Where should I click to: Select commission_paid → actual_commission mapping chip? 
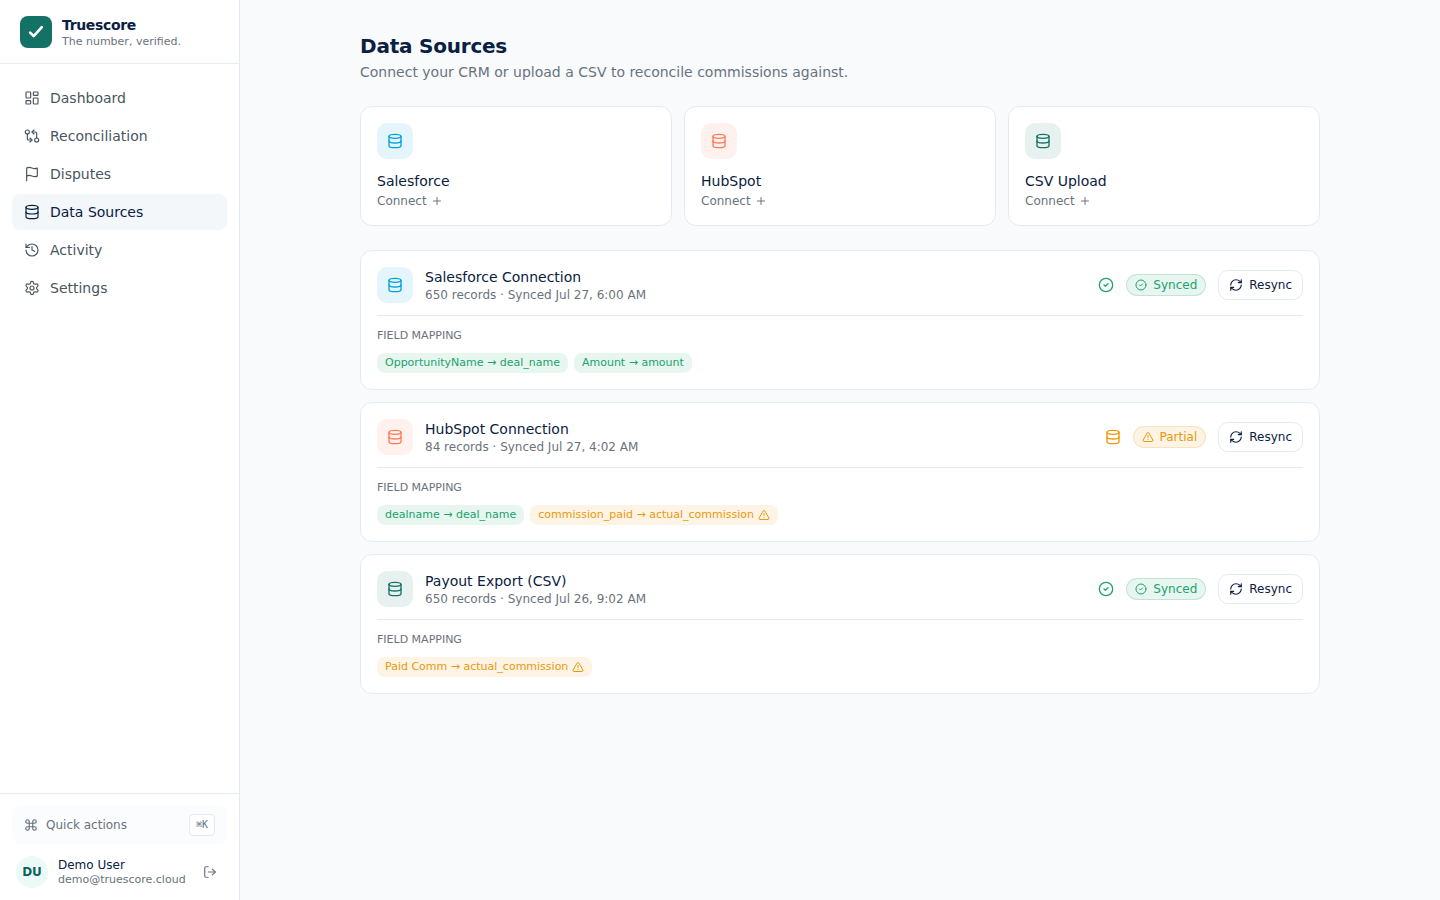(654, 515)
